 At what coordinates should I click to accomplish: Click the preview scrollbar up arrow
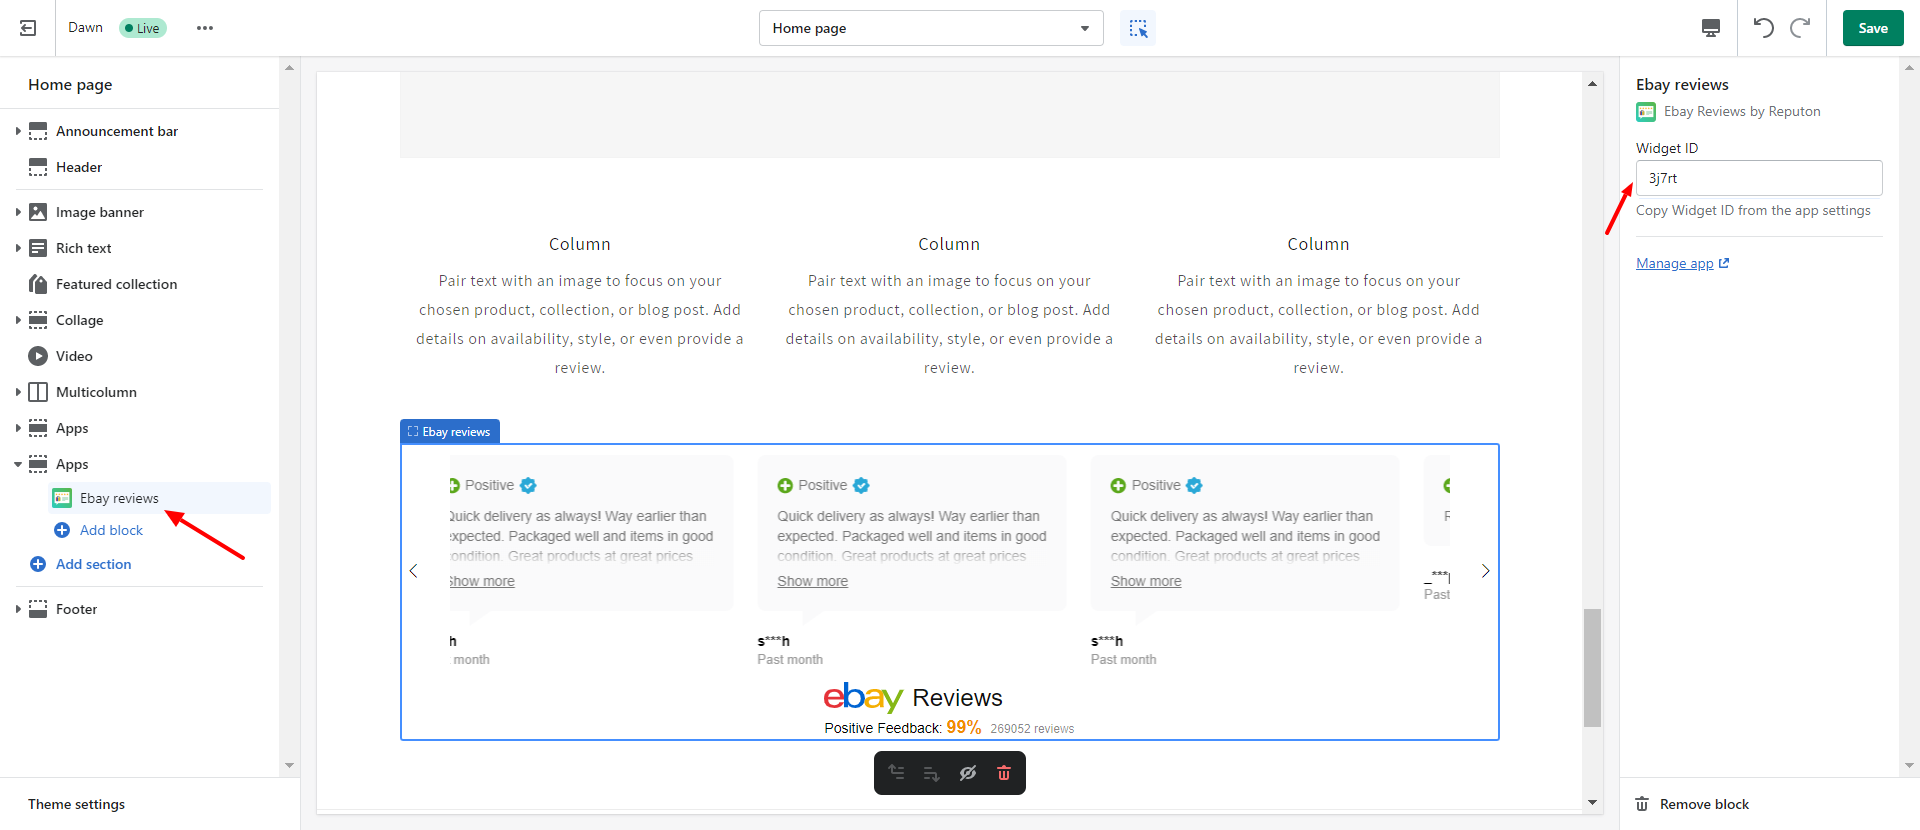pyautogui.click(x=1592, y=84)
